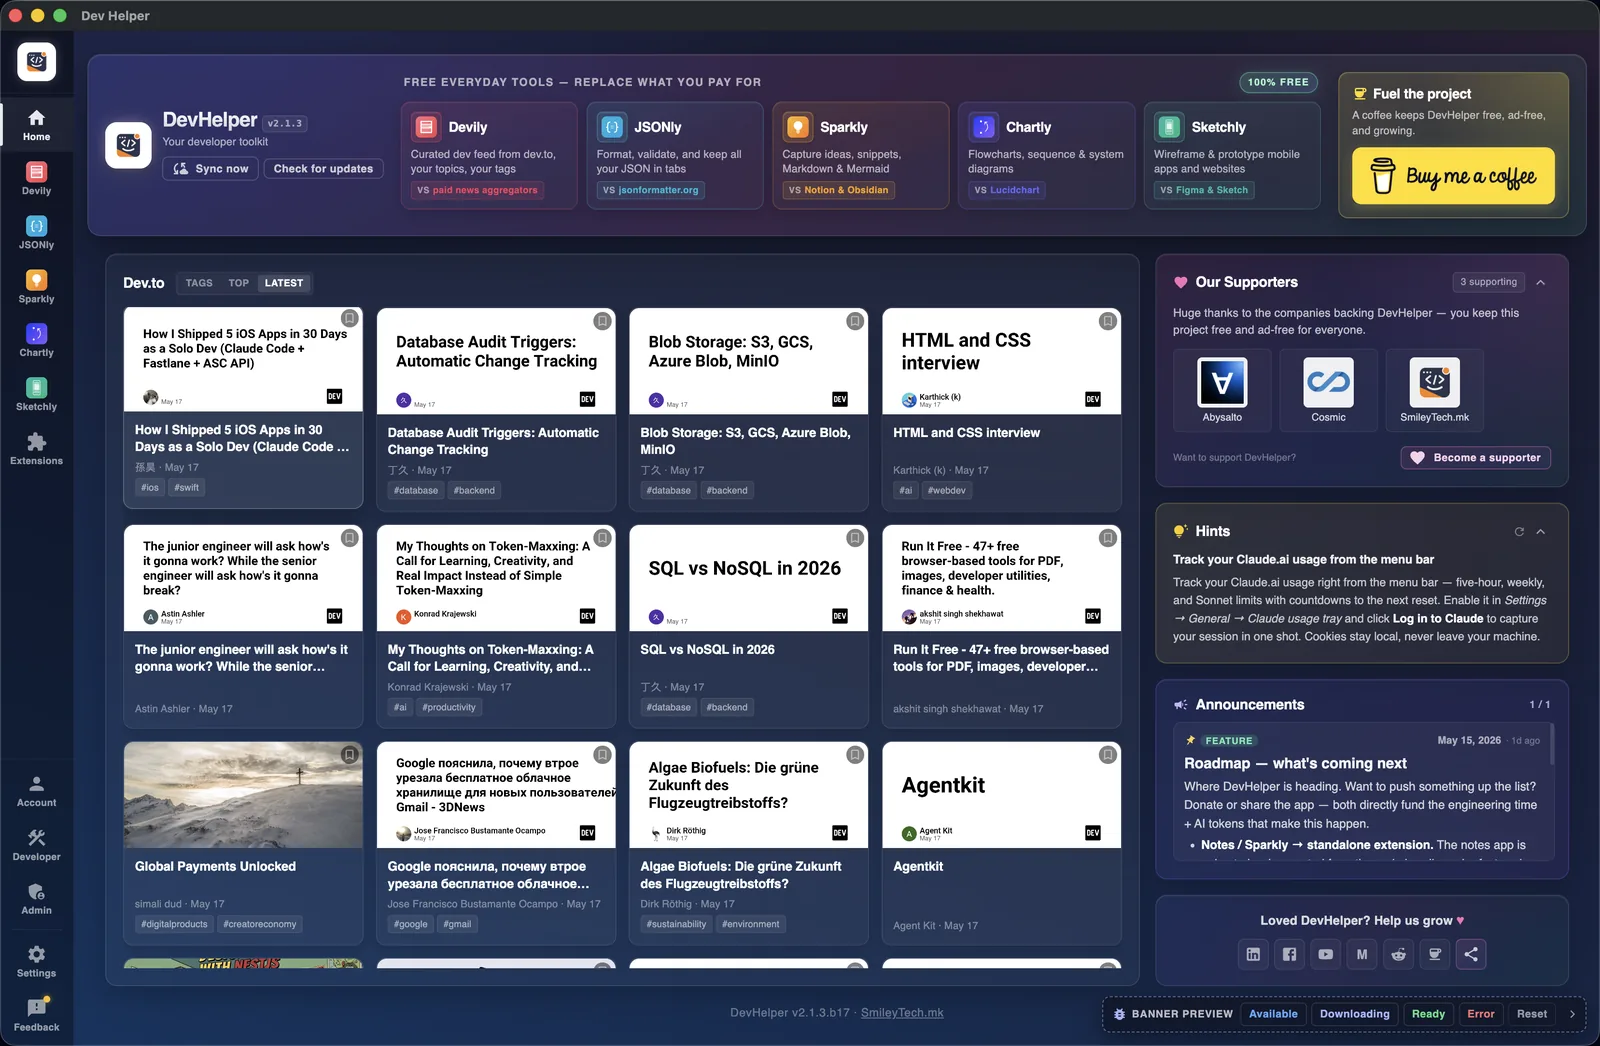Bookmark the Run It Free article
The width and height of the screenshot is (1600, 1046).
coord(1108,538)
